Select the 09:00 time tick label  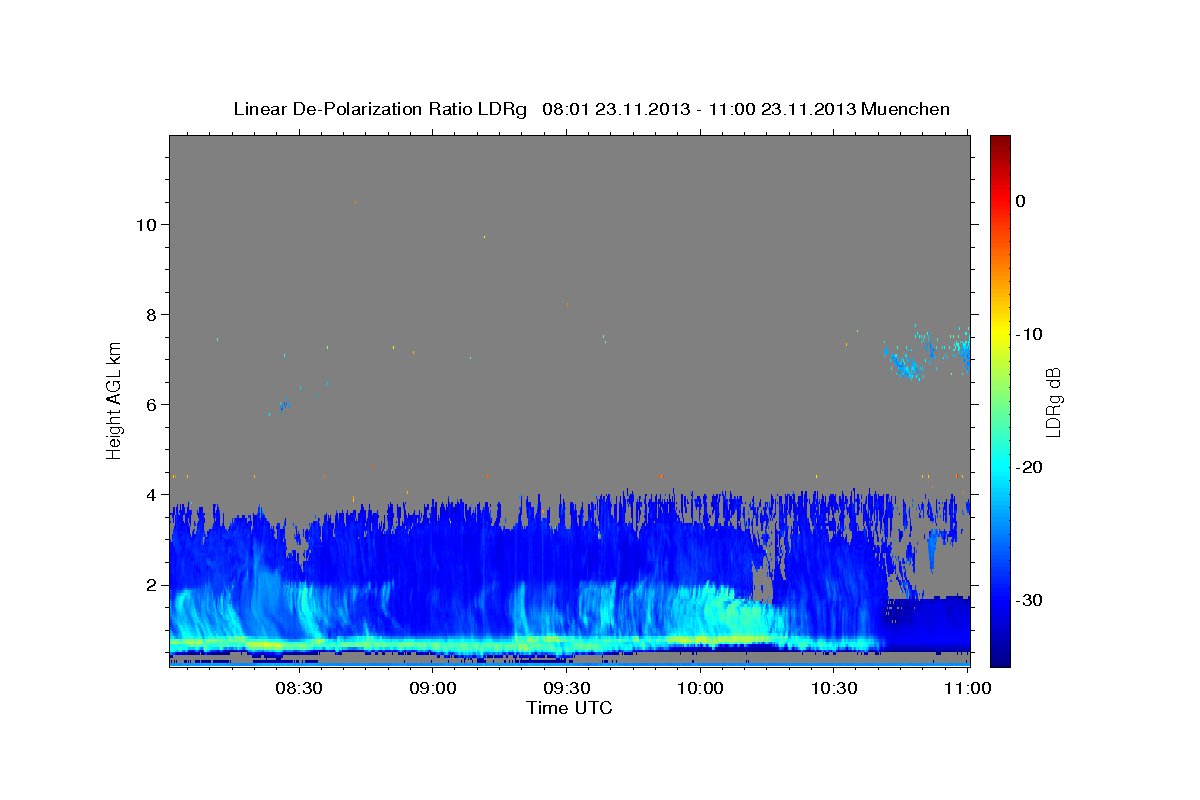click(x=432, y=689)
